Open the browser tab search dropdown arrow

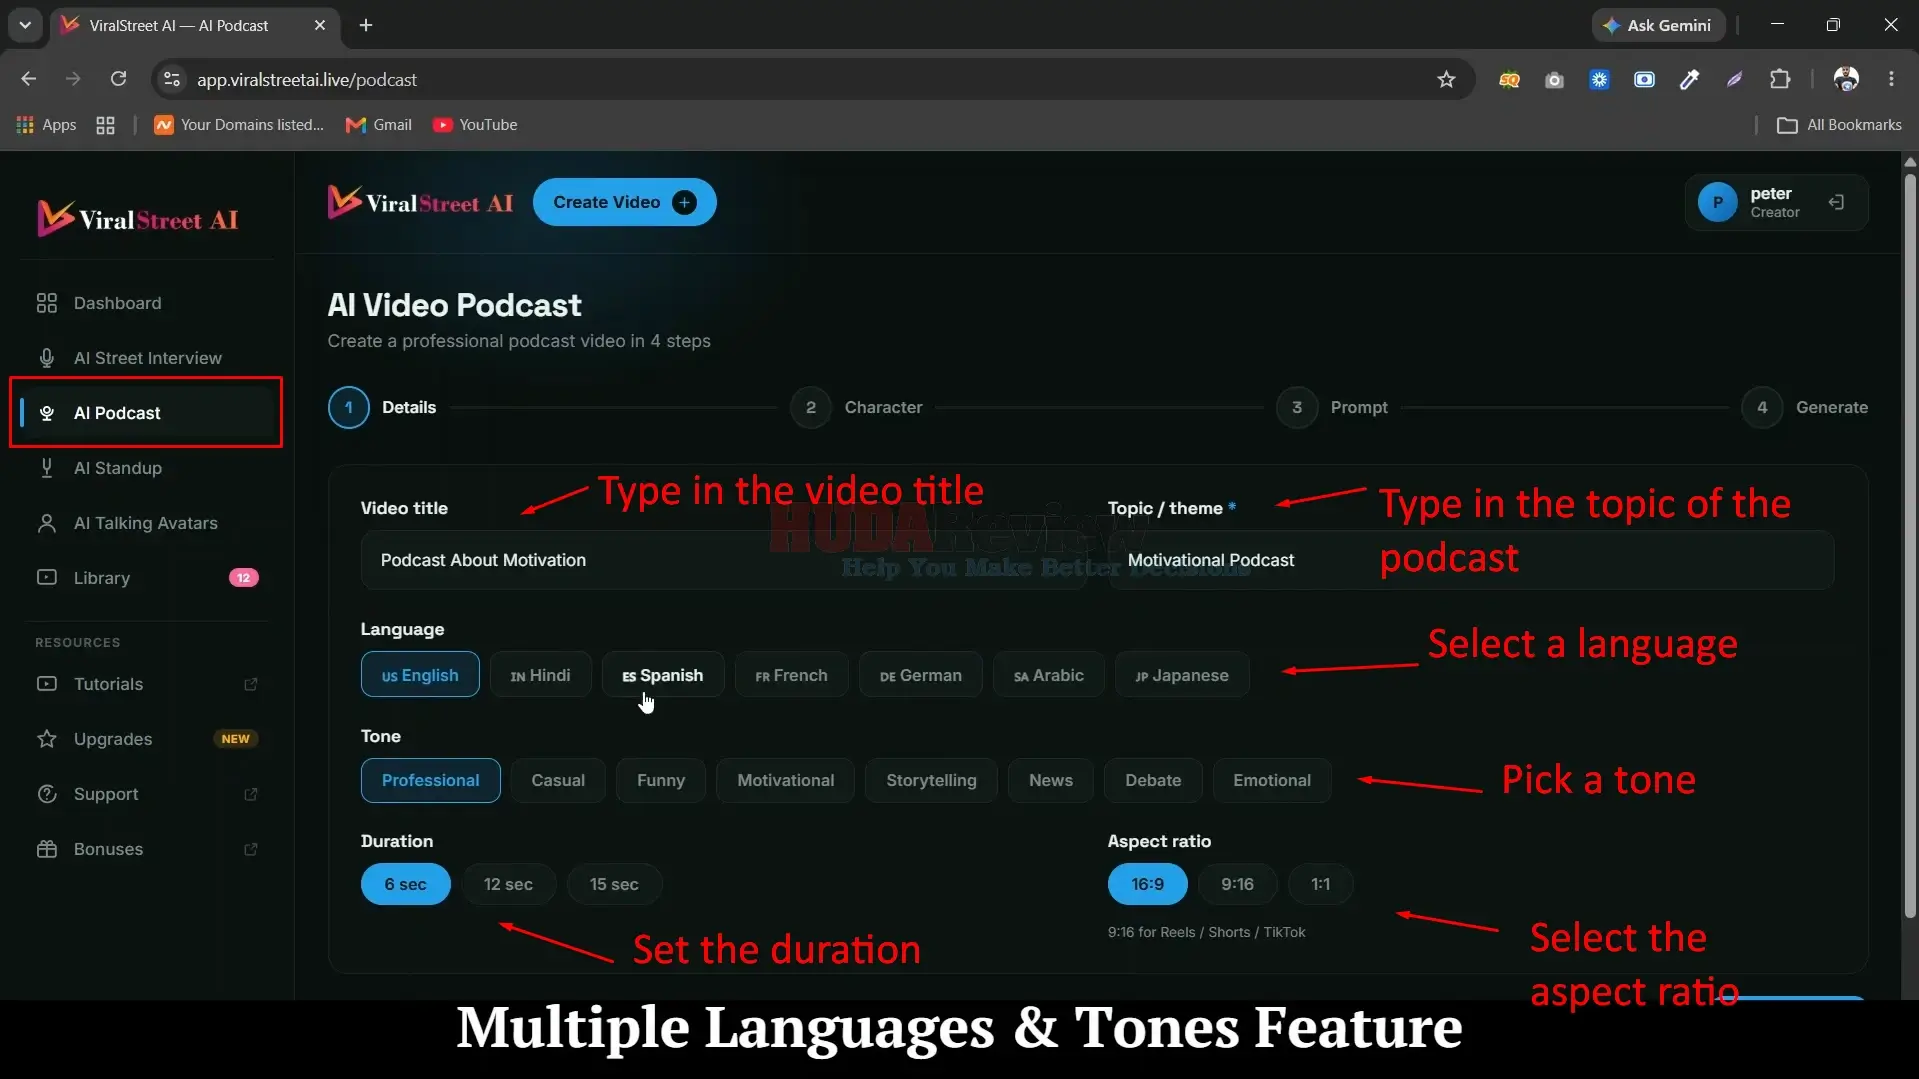click(25, 25)
